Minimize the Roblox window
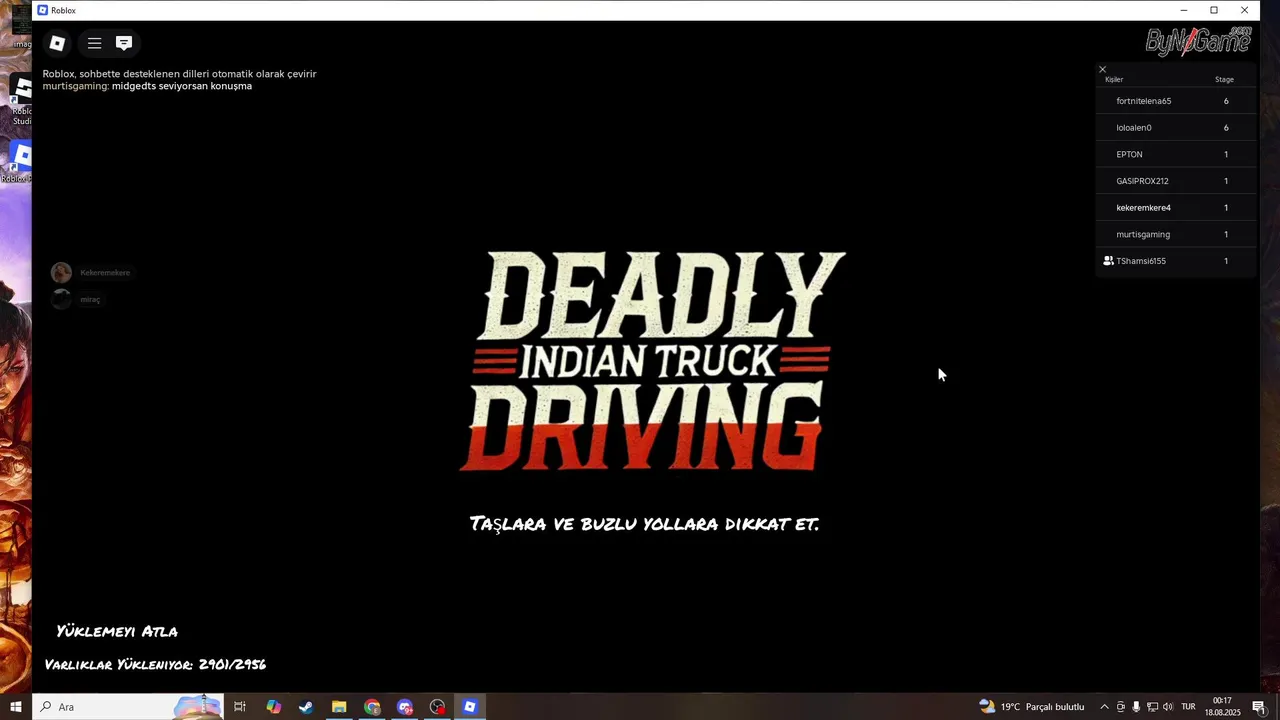This screenshot has width=1280, height=720. pyautogui.click(x=1184, y=10)
